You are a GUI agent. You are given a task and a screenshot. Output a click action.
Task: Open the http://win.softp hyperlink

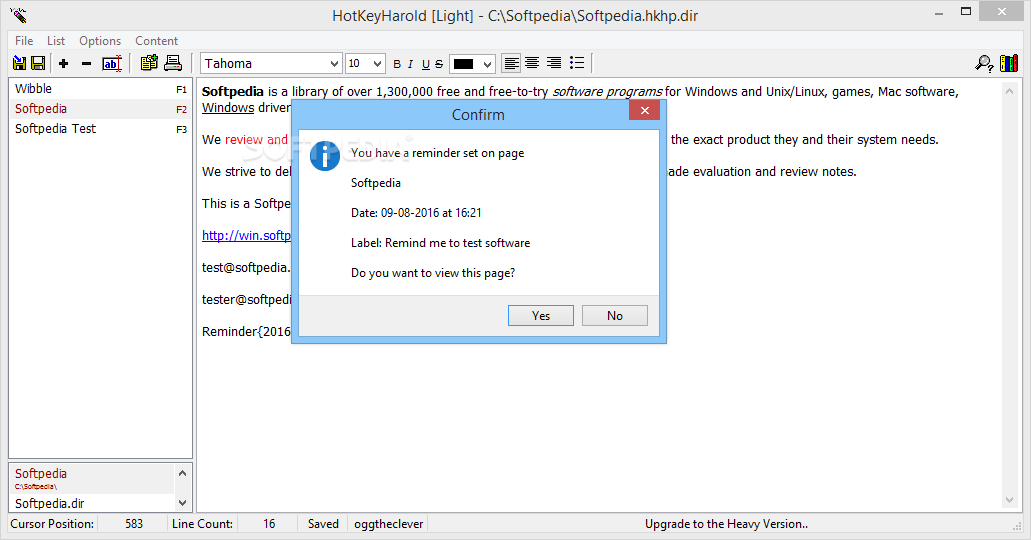246,235
